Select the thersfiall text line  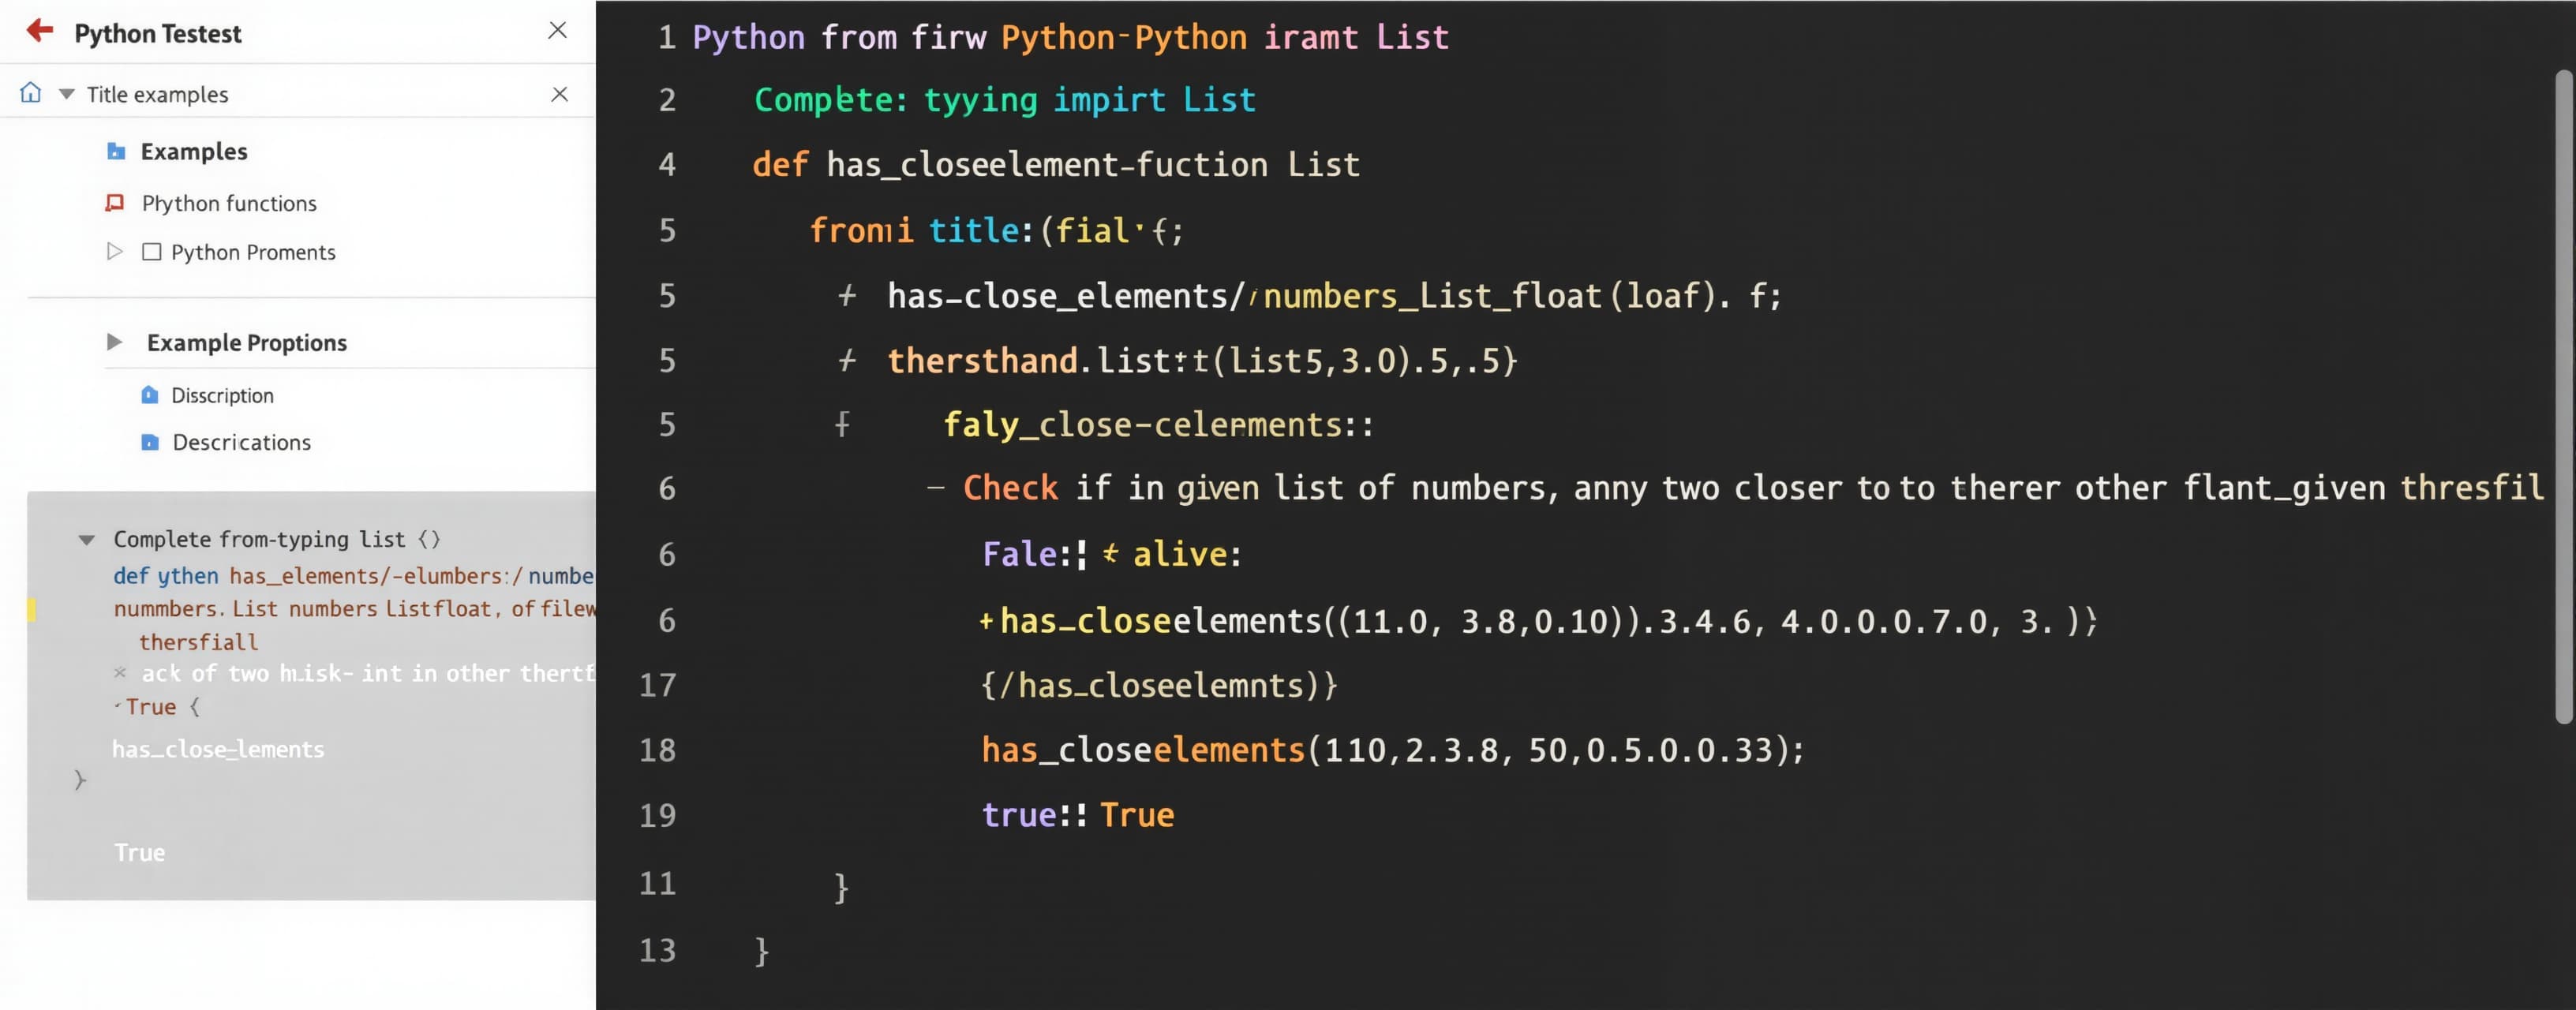coord(198,642)
